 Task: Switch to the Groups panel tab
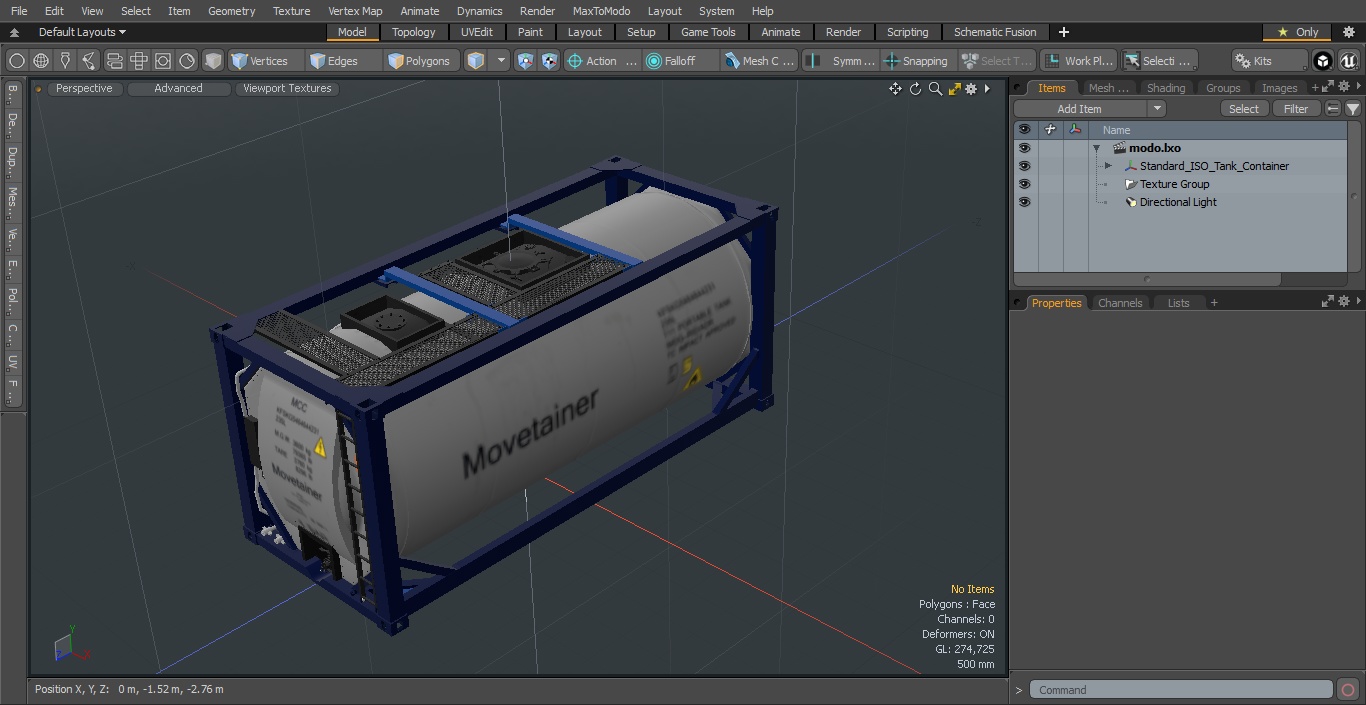[1222, 88]
